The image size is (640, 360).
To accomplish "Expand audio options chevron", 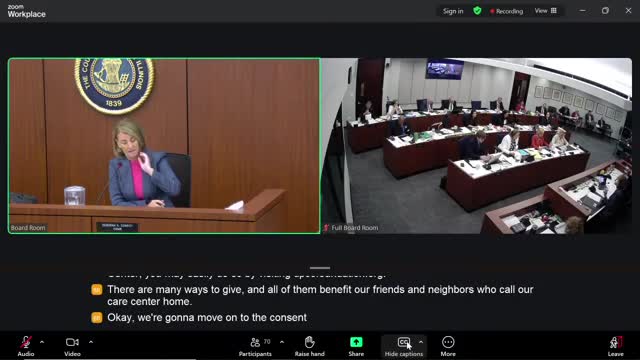I will tap(42, 342).
